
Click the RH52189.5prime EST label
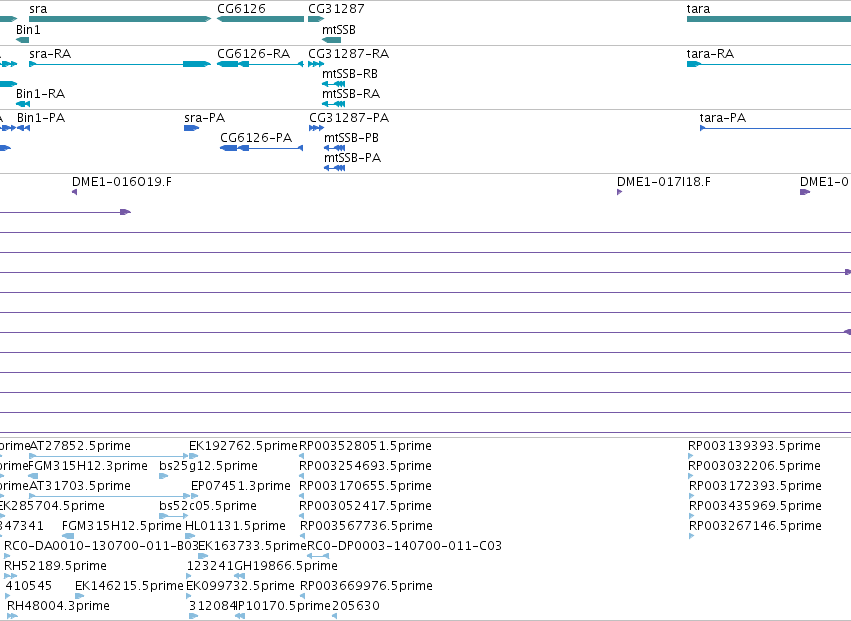tap(55, 566)
